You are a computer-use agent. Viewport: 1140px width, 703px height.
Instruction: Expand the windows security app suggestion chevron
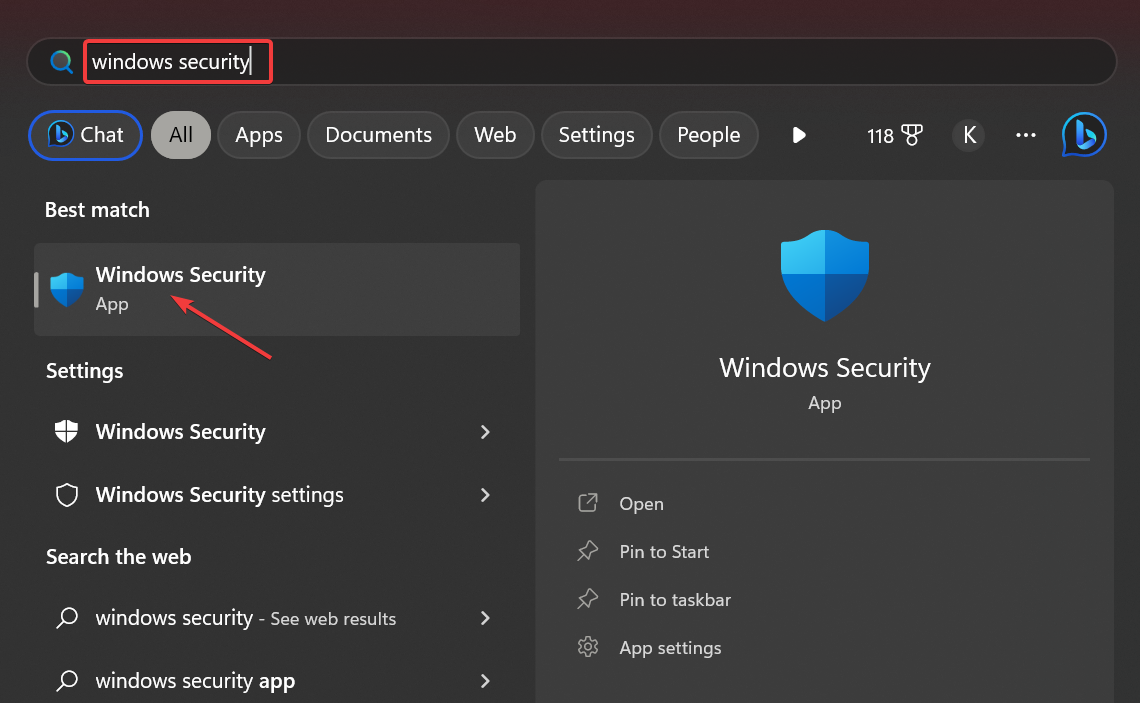click(x=485, y=680)
